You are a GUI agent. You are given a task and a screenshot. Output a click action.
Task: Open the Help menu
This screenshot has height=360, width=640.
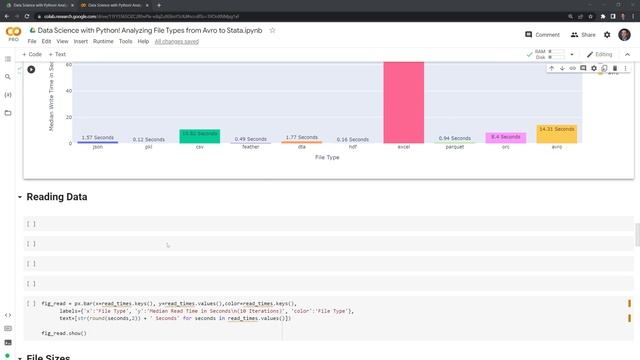coord(143,41)
